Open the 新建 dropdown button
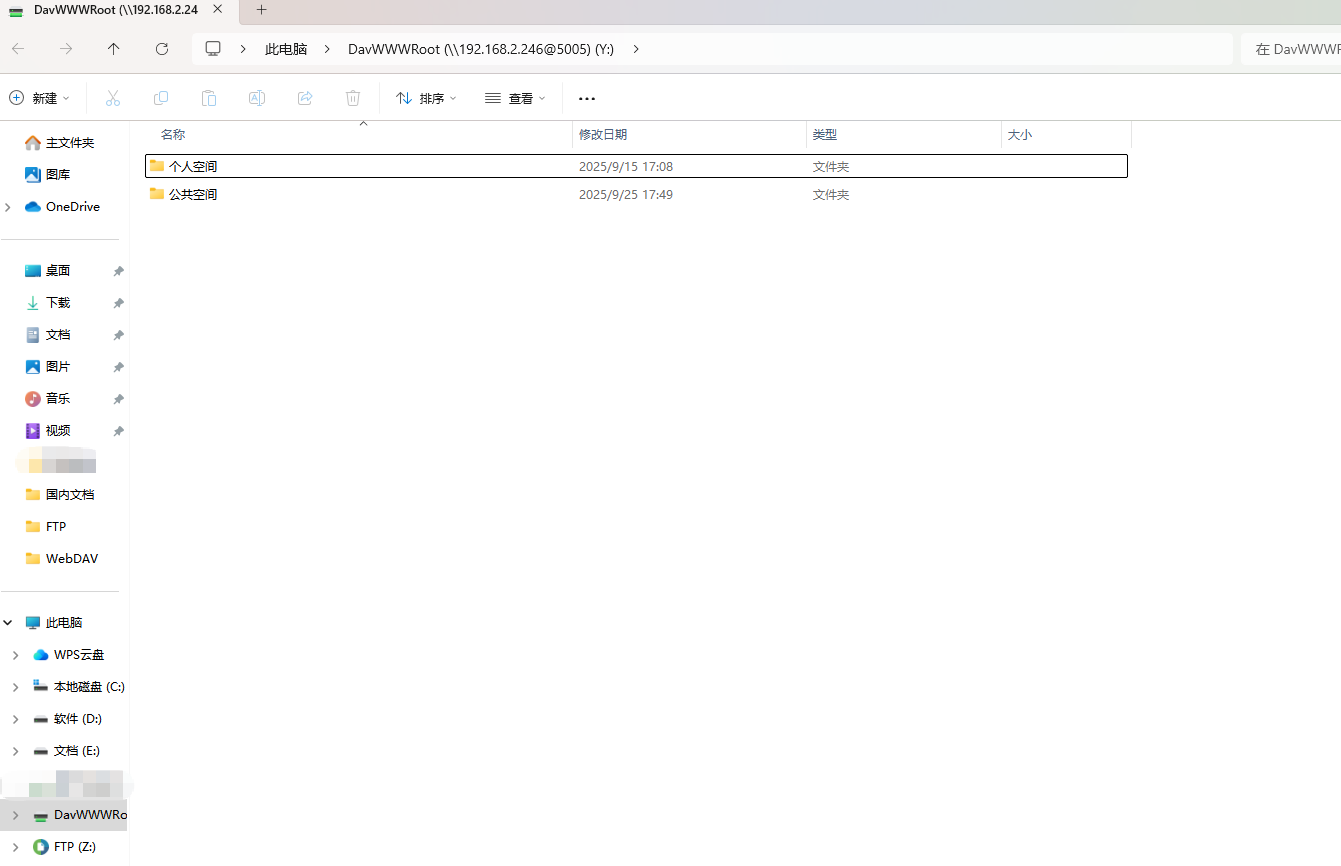 [40, 98]
